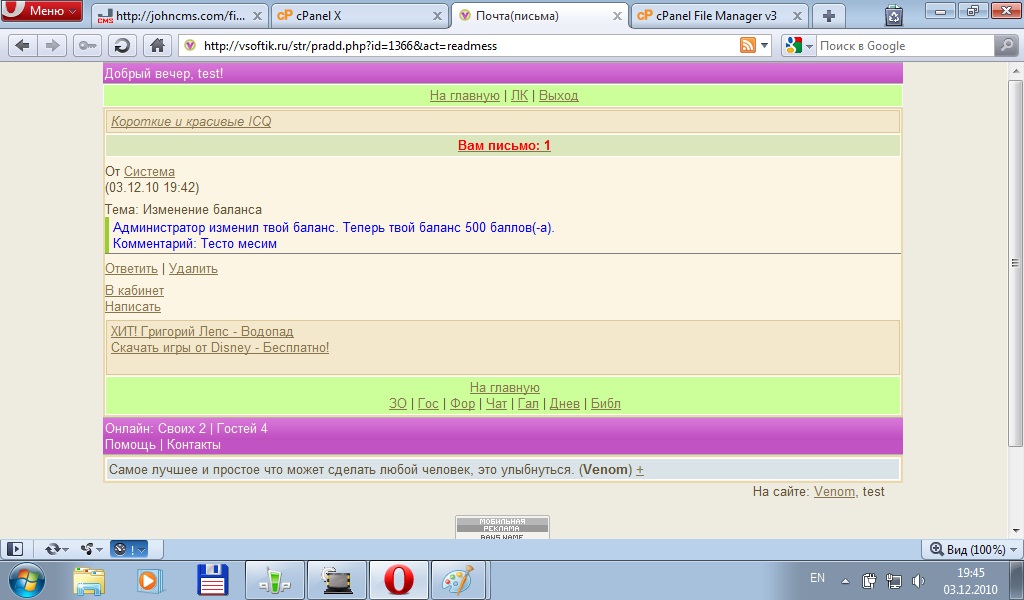Open the blue floppy disk taskbar app
Viewport: 1024px width, 600px height.
[x=212, y=580]
